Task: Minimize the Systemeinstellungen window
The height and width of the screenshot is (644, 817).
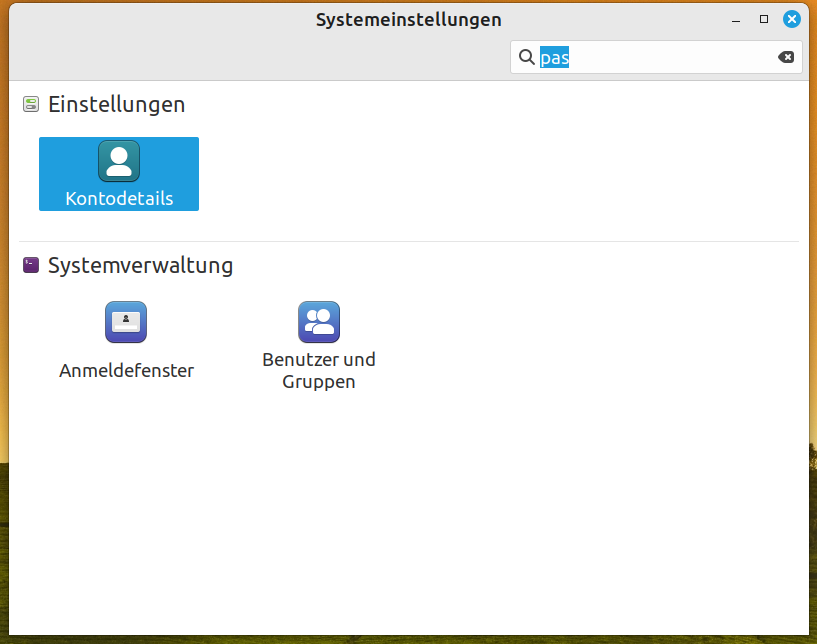Action: click(x=735, y=18)
